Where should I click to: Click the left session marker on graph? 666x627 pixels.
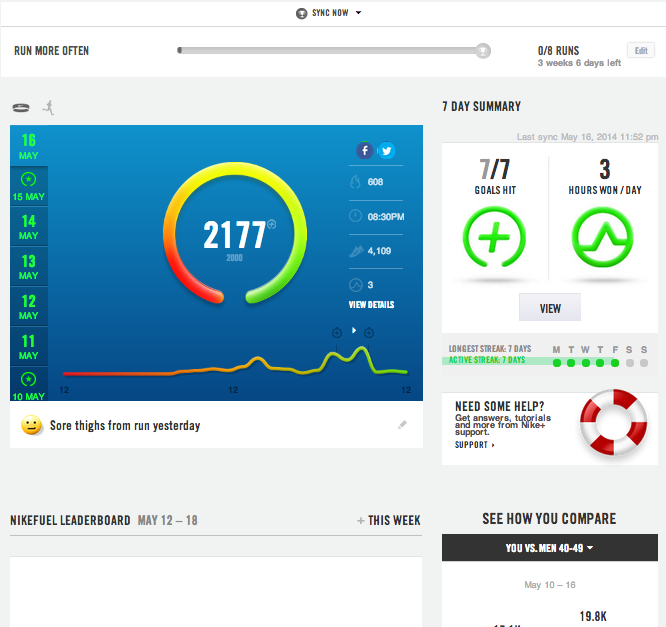pyautogui.click(x=337, y=333)
